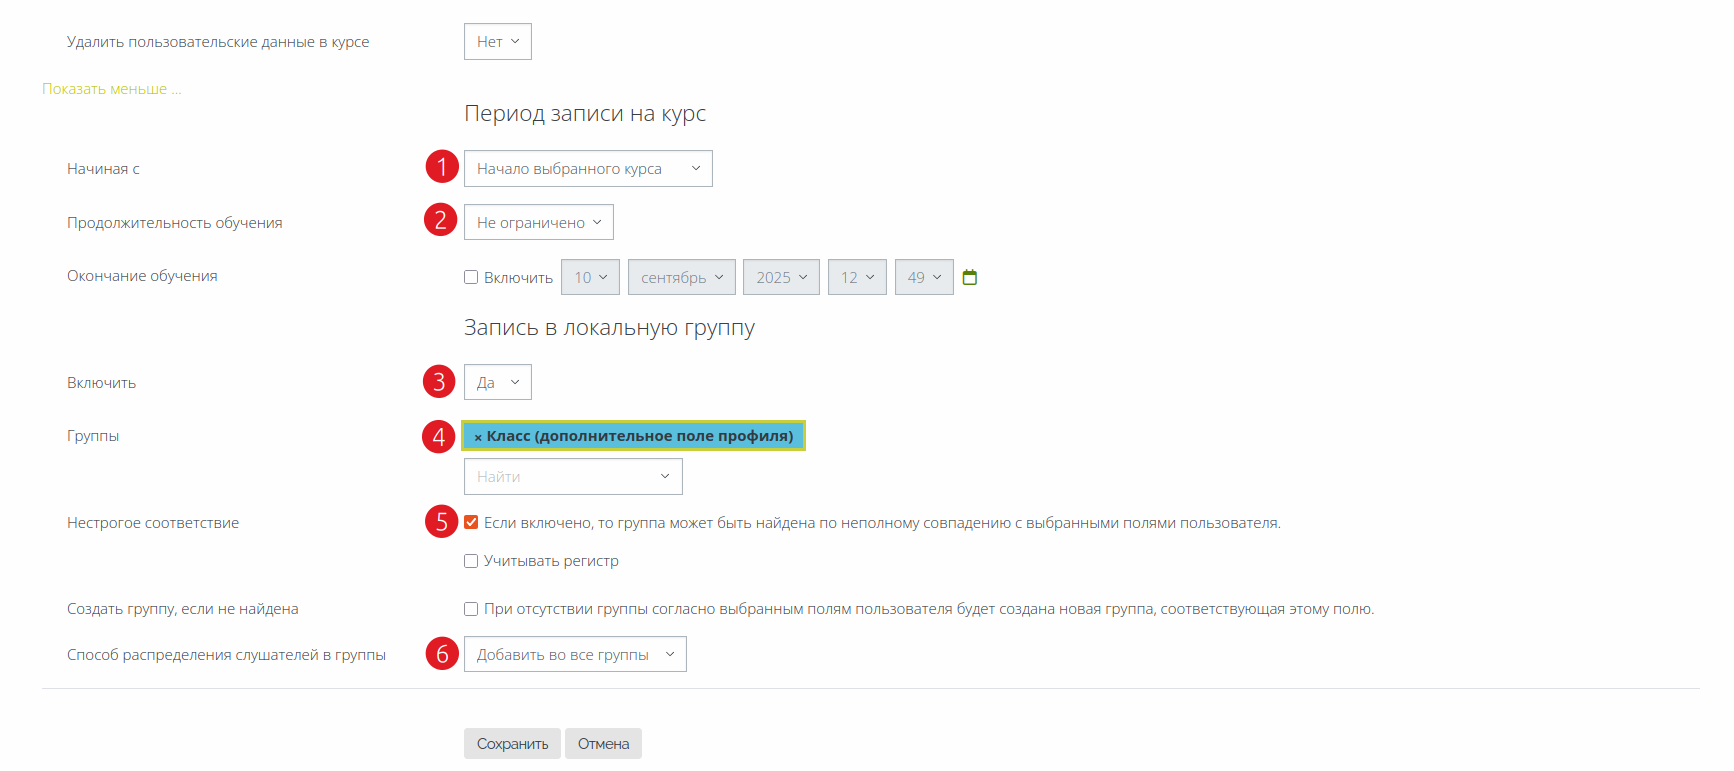Click the 'Сохранить' button
1734x771 pixels.
512,743
